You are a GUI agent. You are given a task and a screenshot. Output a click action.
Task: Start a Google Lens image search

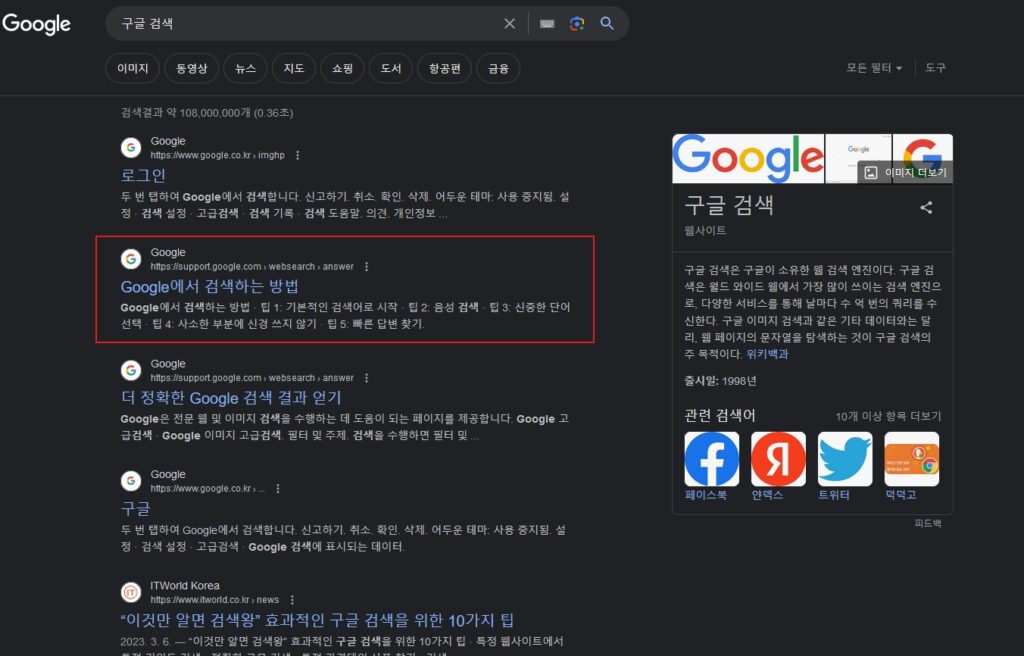click(x=577, y=24)
